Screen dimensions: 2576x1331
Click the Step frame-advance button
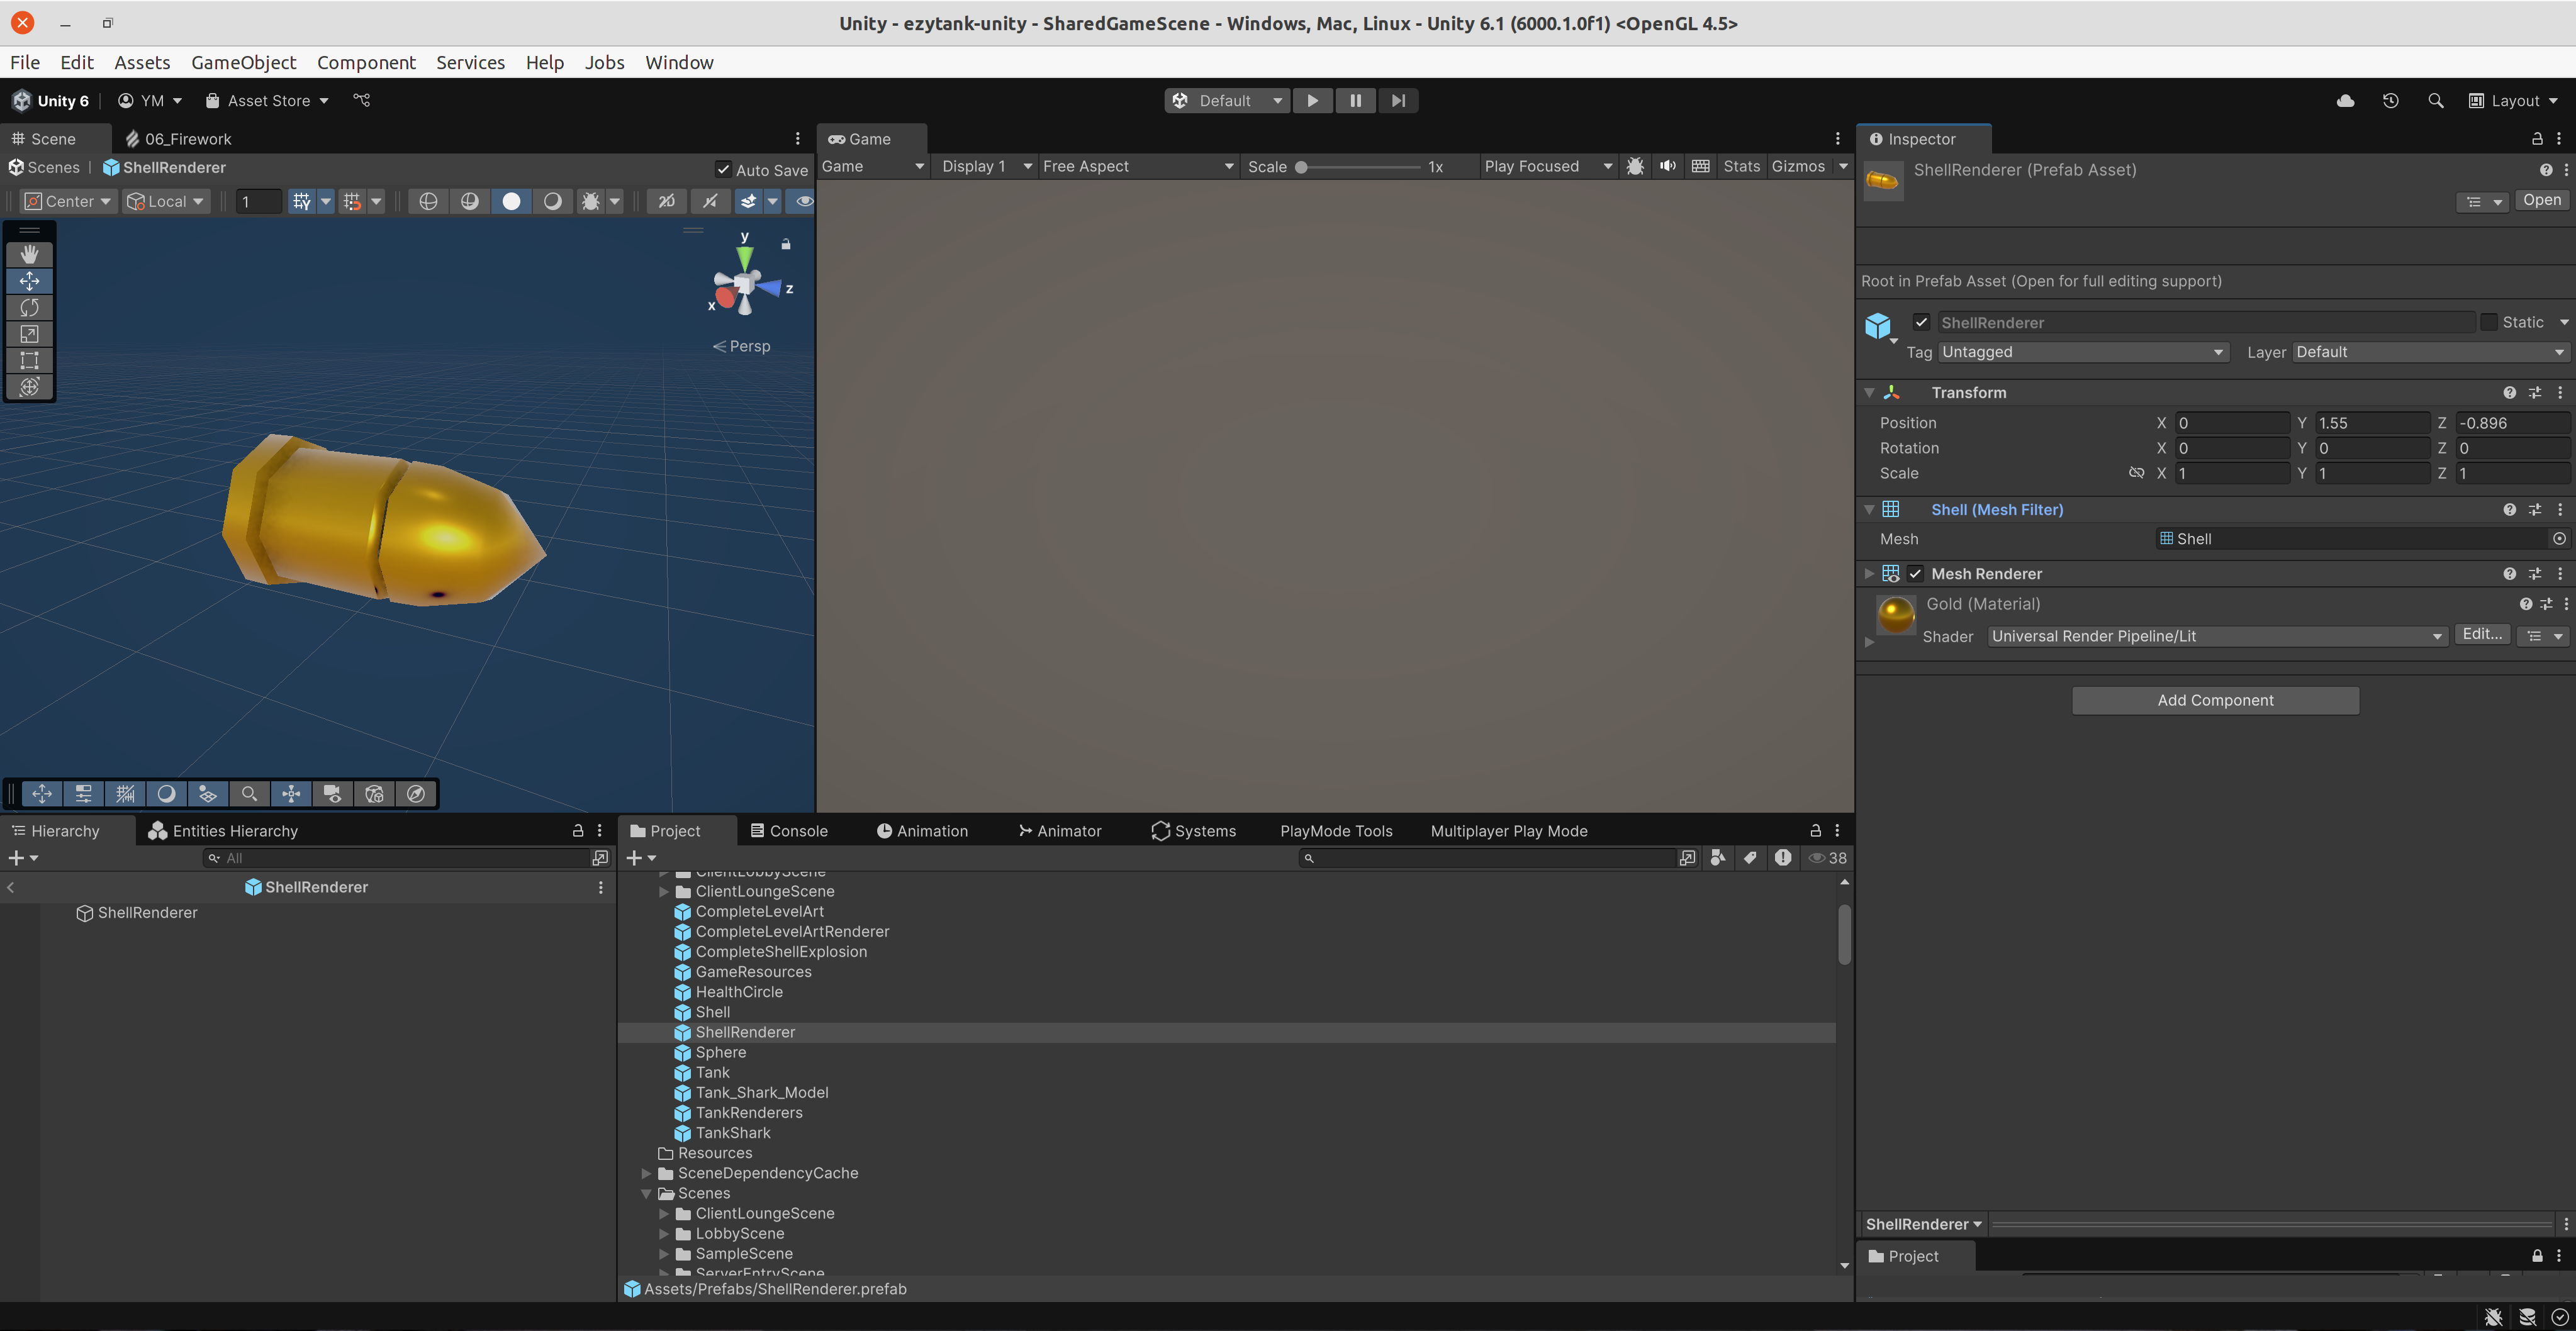tap(1398, 100)
